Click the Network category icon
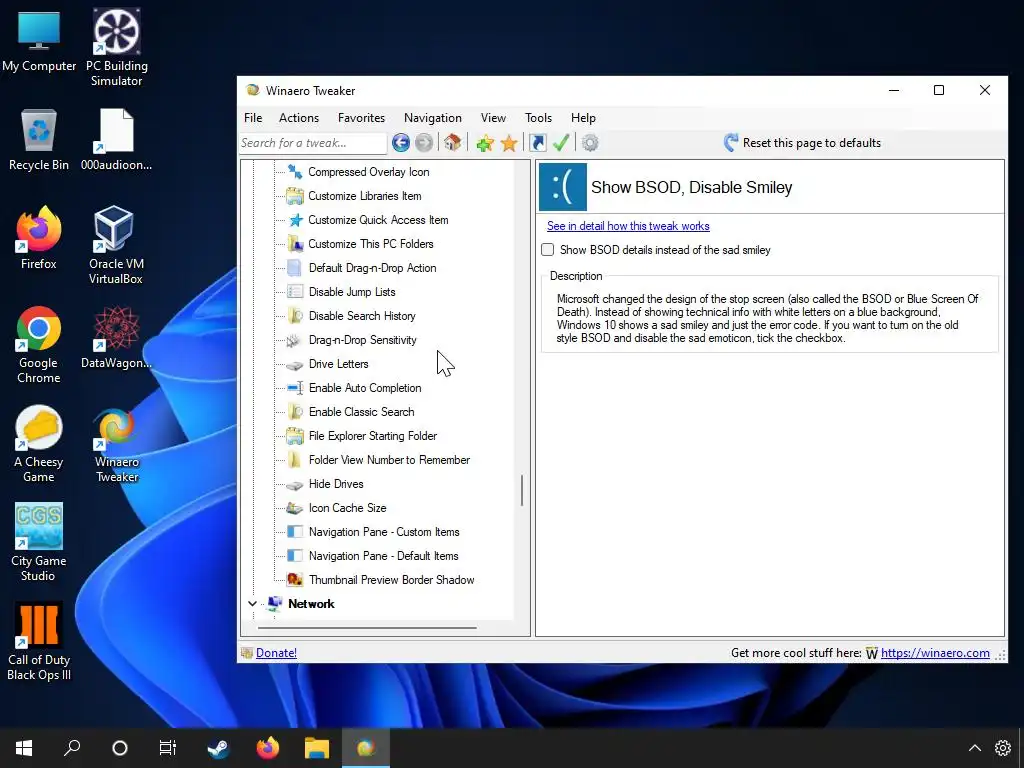 [275, 603]
